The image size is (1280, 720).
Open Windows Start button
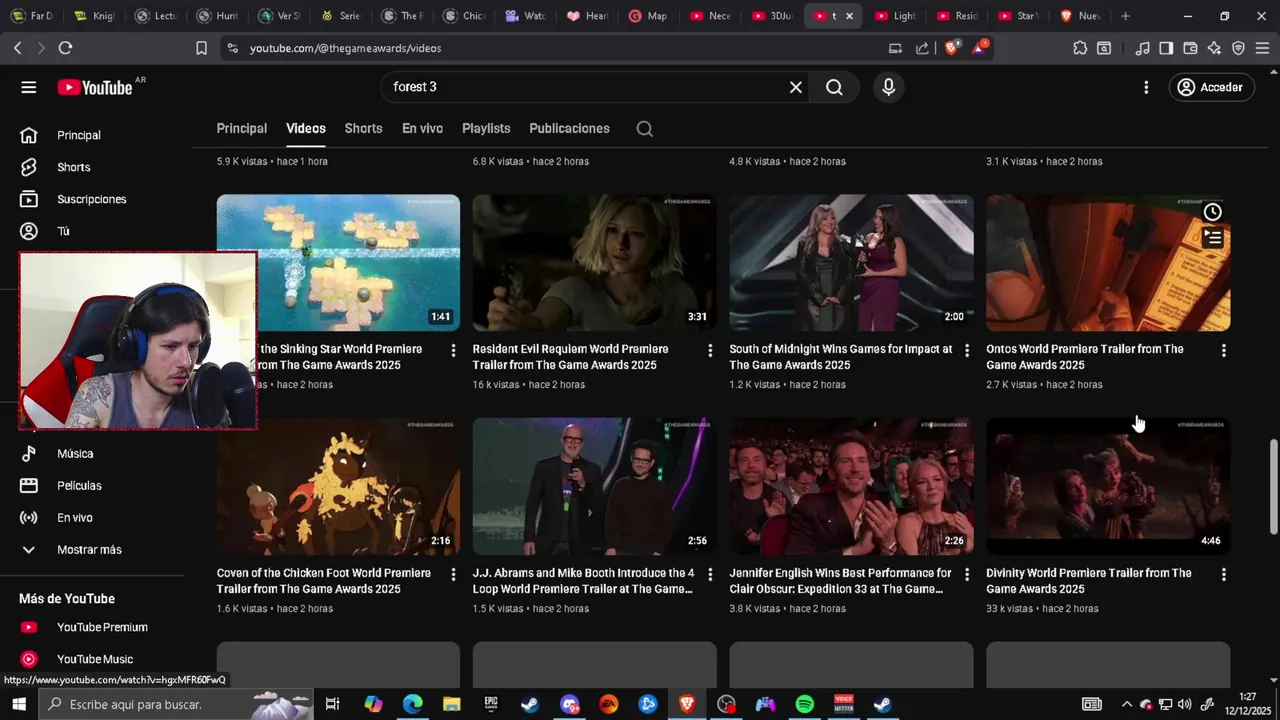click(x=18, y=704)
